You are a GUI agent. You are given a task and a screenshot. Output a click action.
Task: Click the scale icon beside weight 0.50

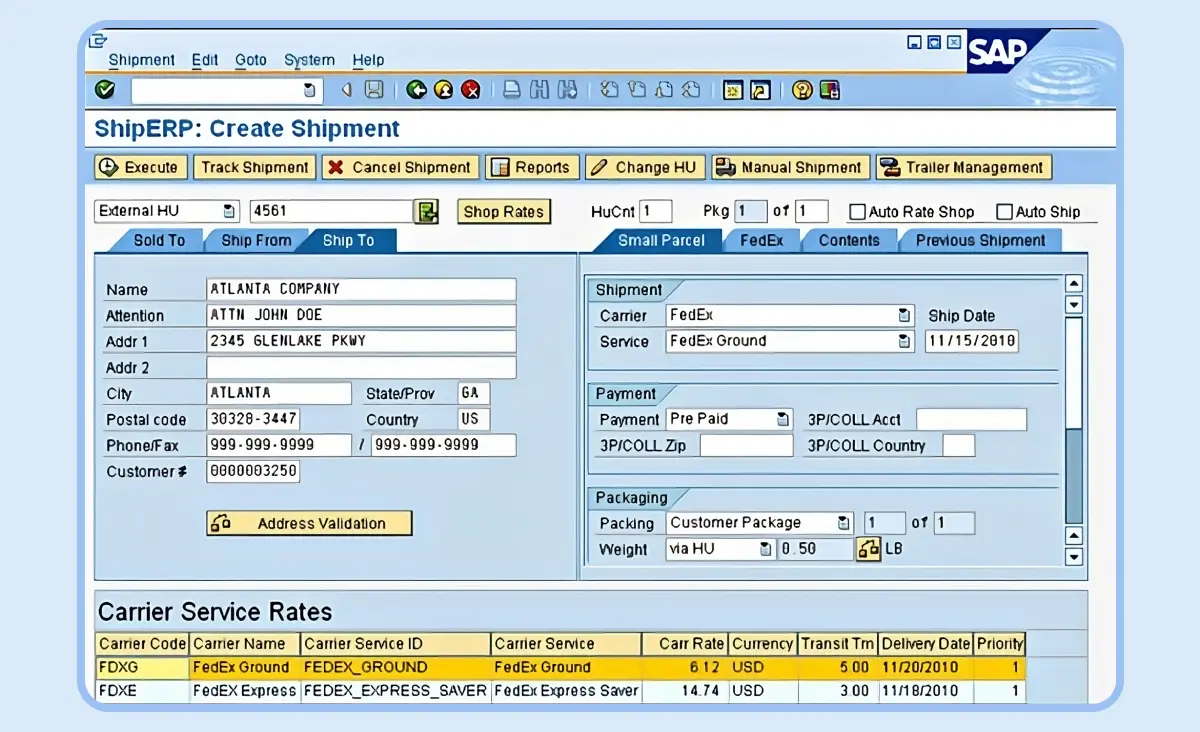pos(868,549)
